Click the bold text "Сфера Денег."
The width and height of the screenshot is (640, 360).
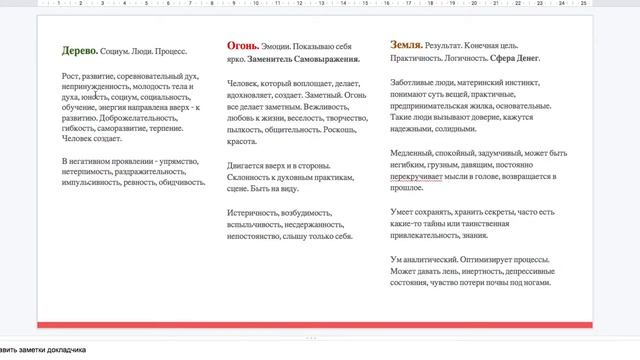(515, 58)
